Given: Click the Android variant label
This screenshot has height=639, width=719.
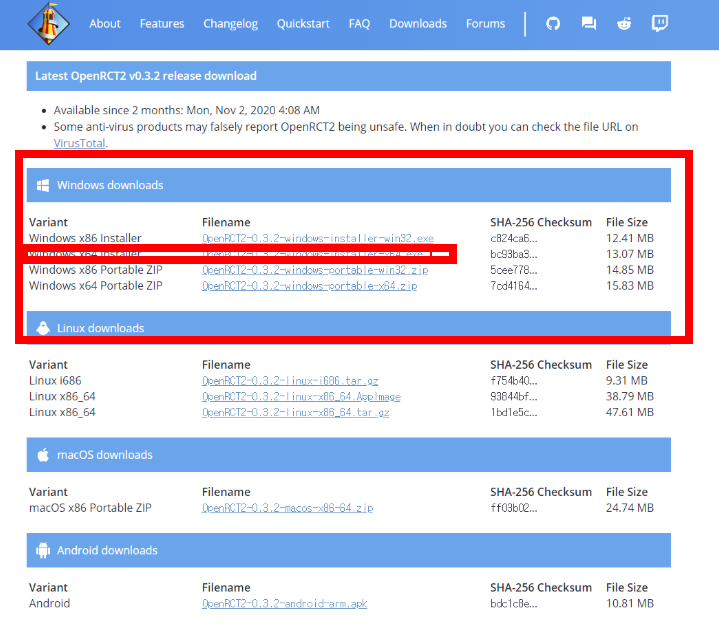Looking at the screenshot, I should click(x=50, y=604).
